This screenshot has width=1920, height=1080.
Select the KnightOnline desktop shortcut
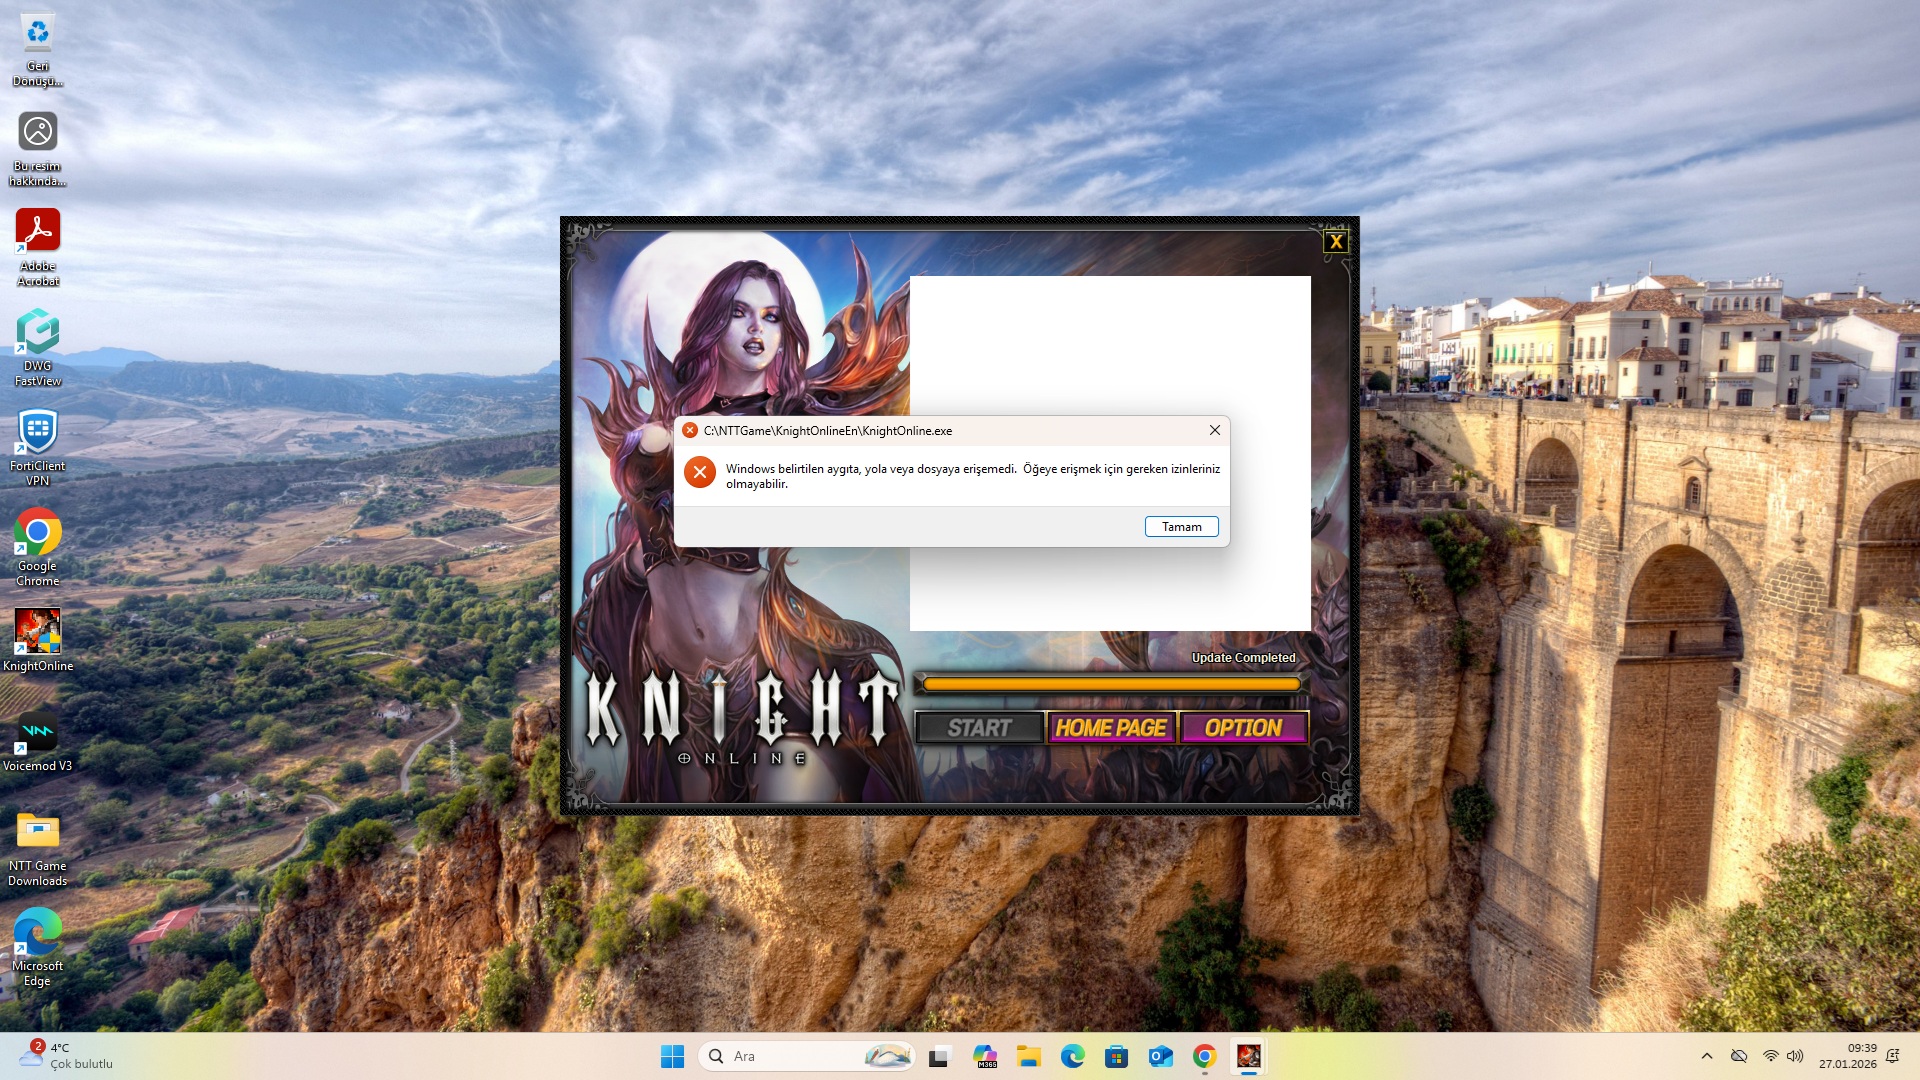click(x=38, y=640)
